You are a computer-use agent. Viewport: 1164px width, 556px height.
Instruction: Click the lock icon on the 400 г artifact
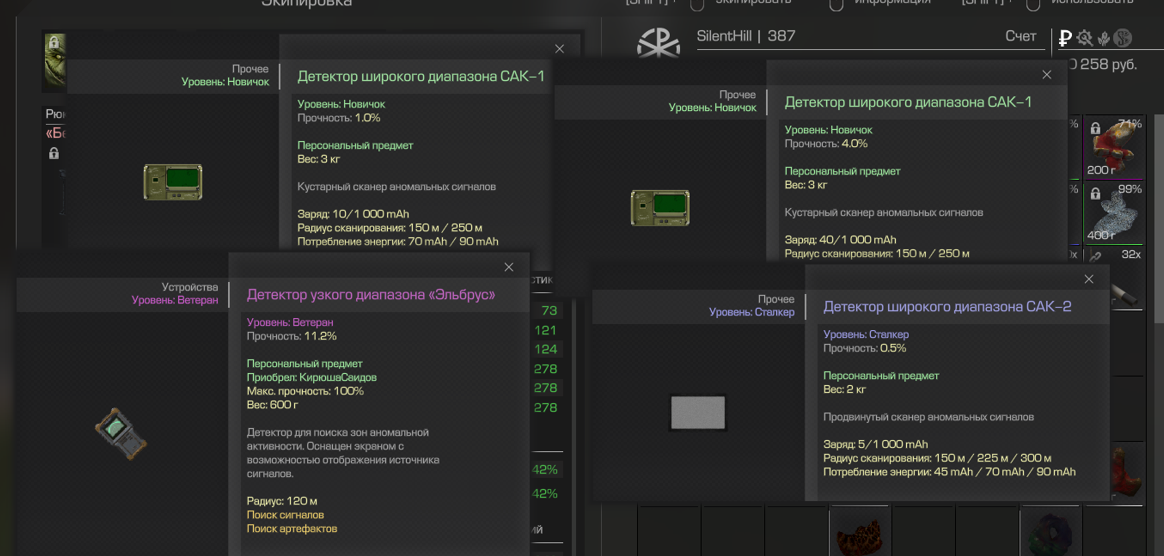1095,194
